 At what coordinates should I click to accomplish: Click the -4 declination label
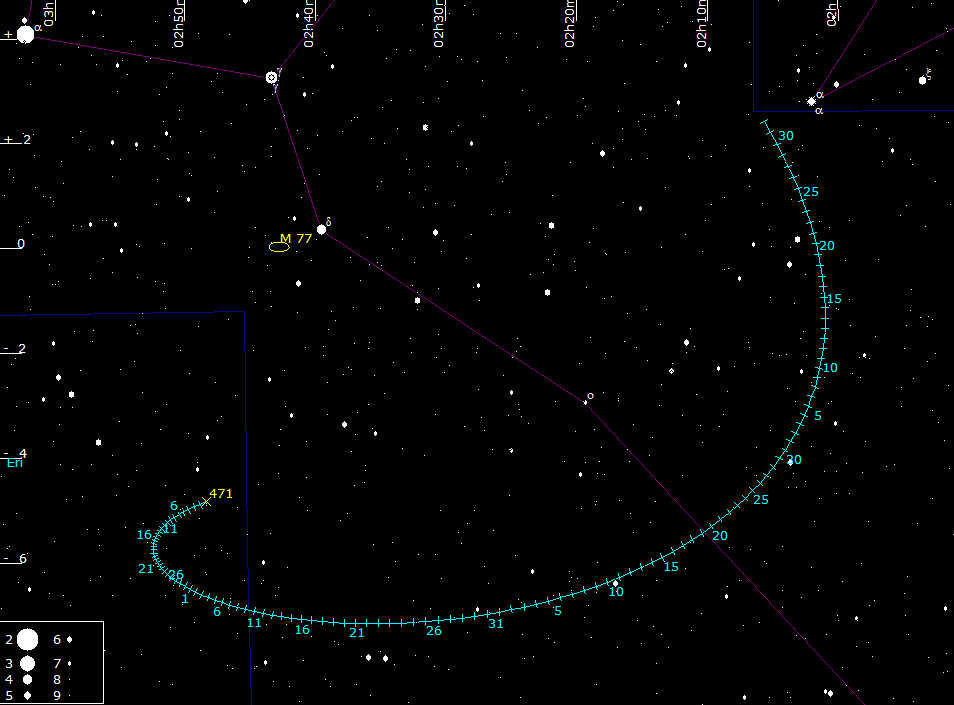15,453
